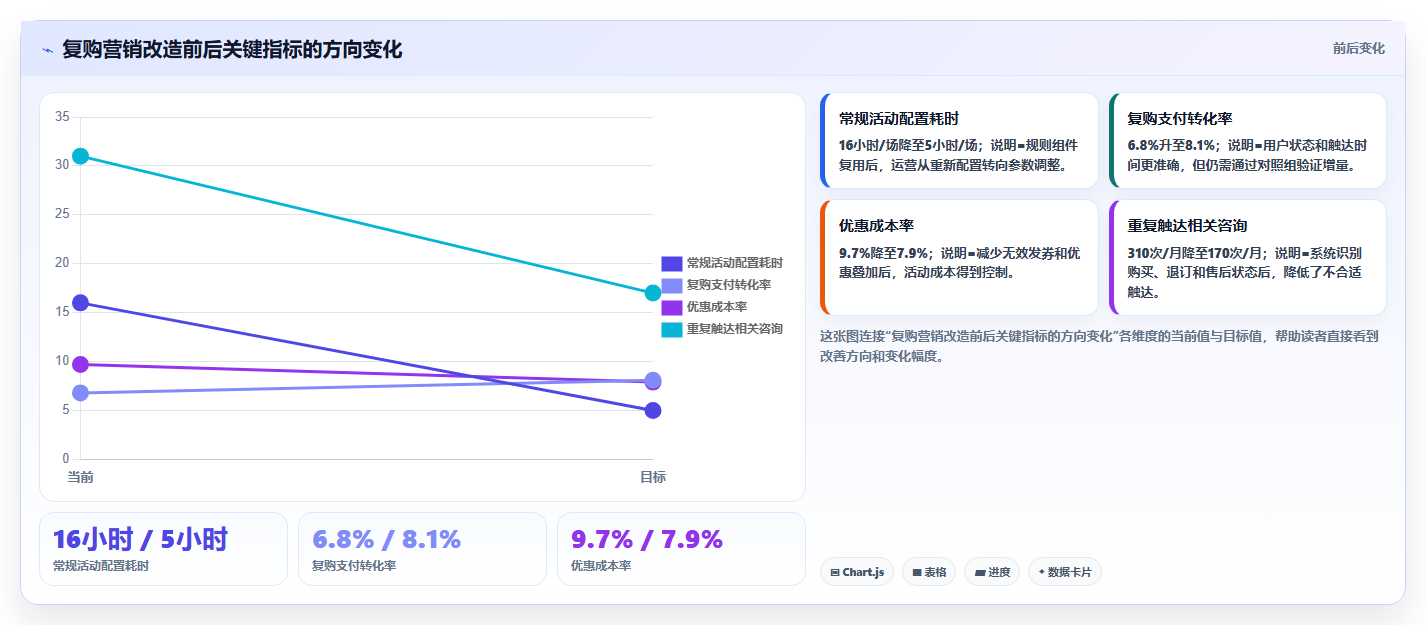Click the indigo 当前 data point at 16
This screenshot has width=1426, height=625.
tap(80, 303)
